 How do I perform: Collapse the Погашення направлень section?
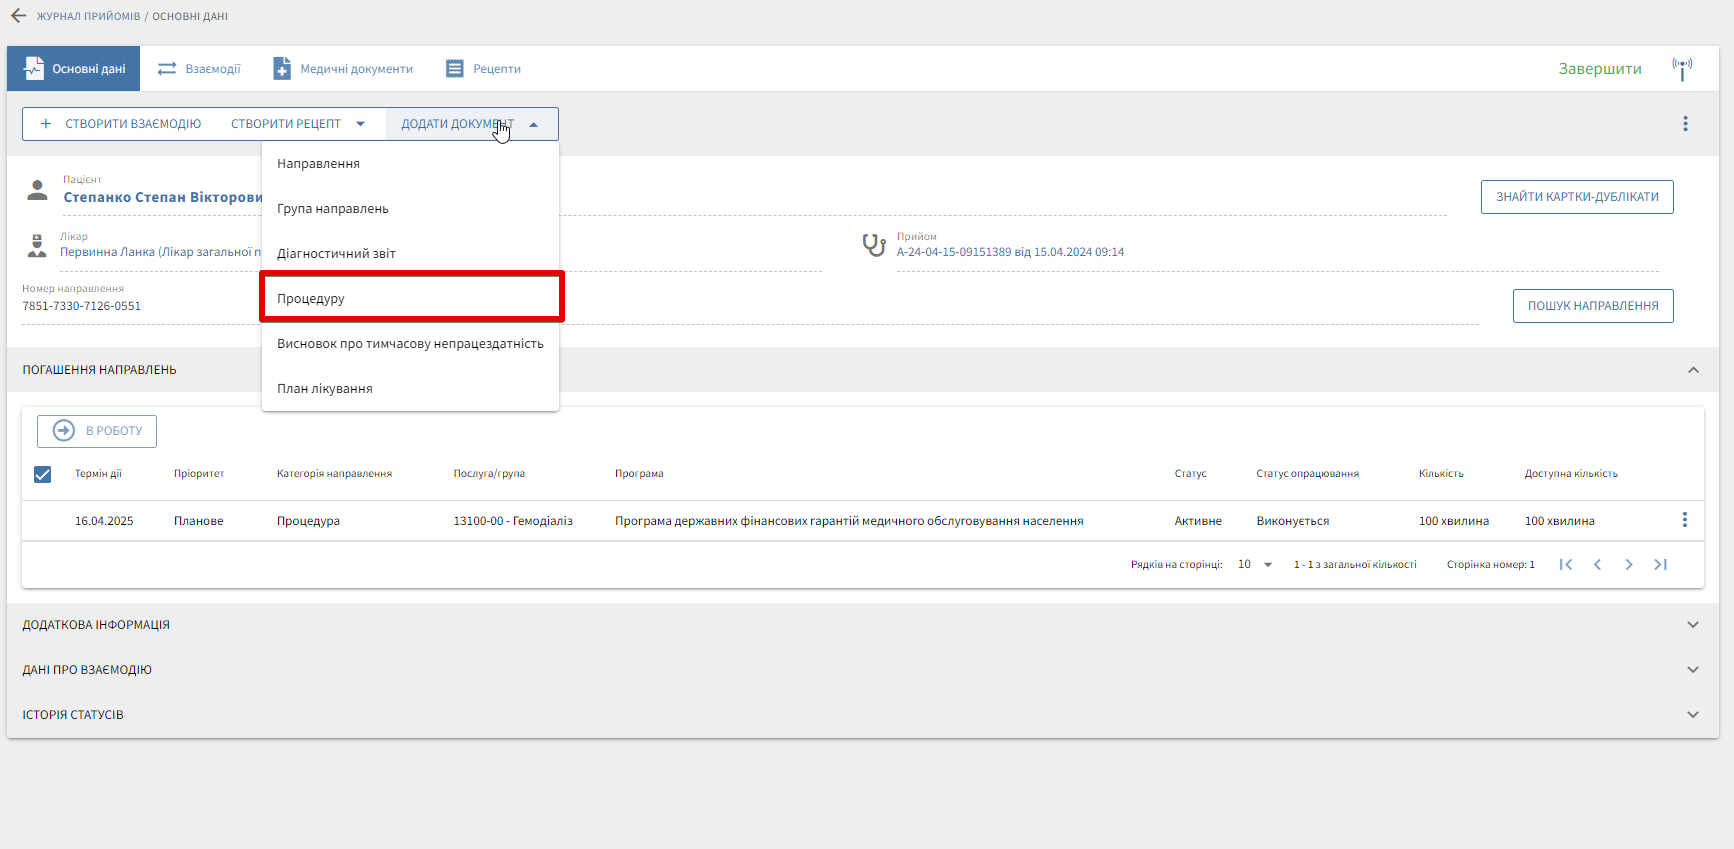click(x=1692, y=370)
